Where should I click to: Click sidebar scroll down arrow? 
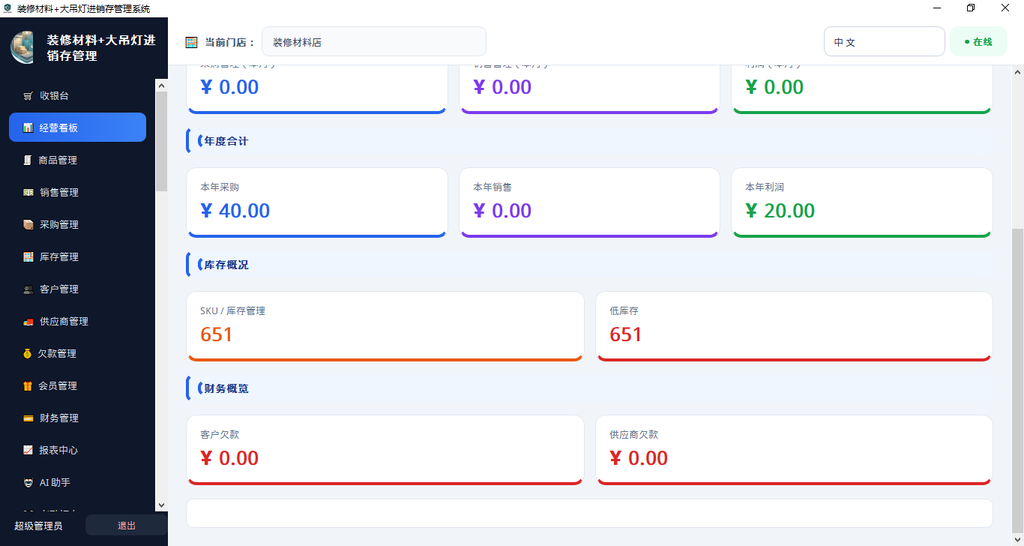pyautogui.click(x=161, y=505)
